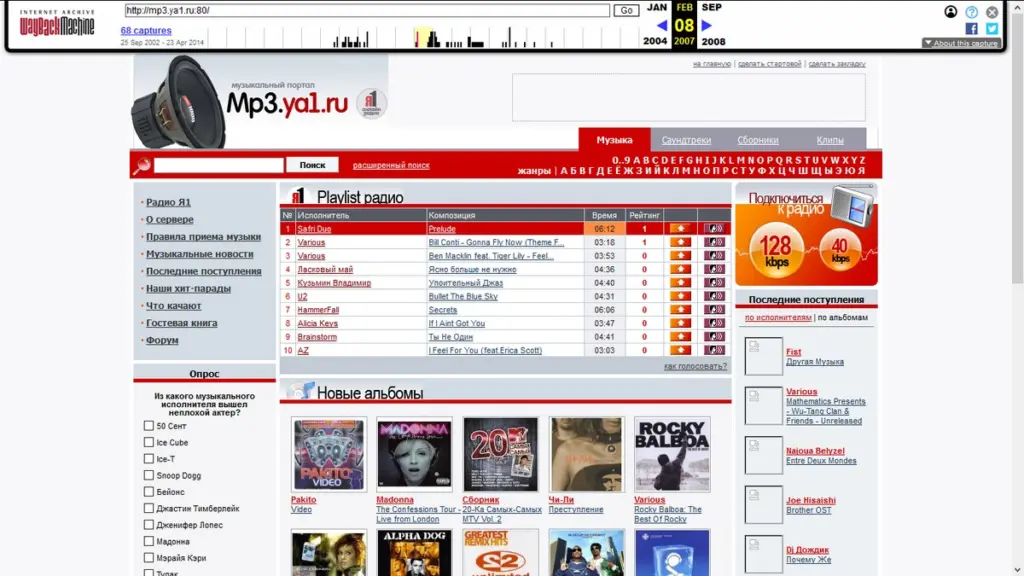Open the Madonna album cover thumbnail
The height and width of the screenshot is (576, 1024).
414,455
